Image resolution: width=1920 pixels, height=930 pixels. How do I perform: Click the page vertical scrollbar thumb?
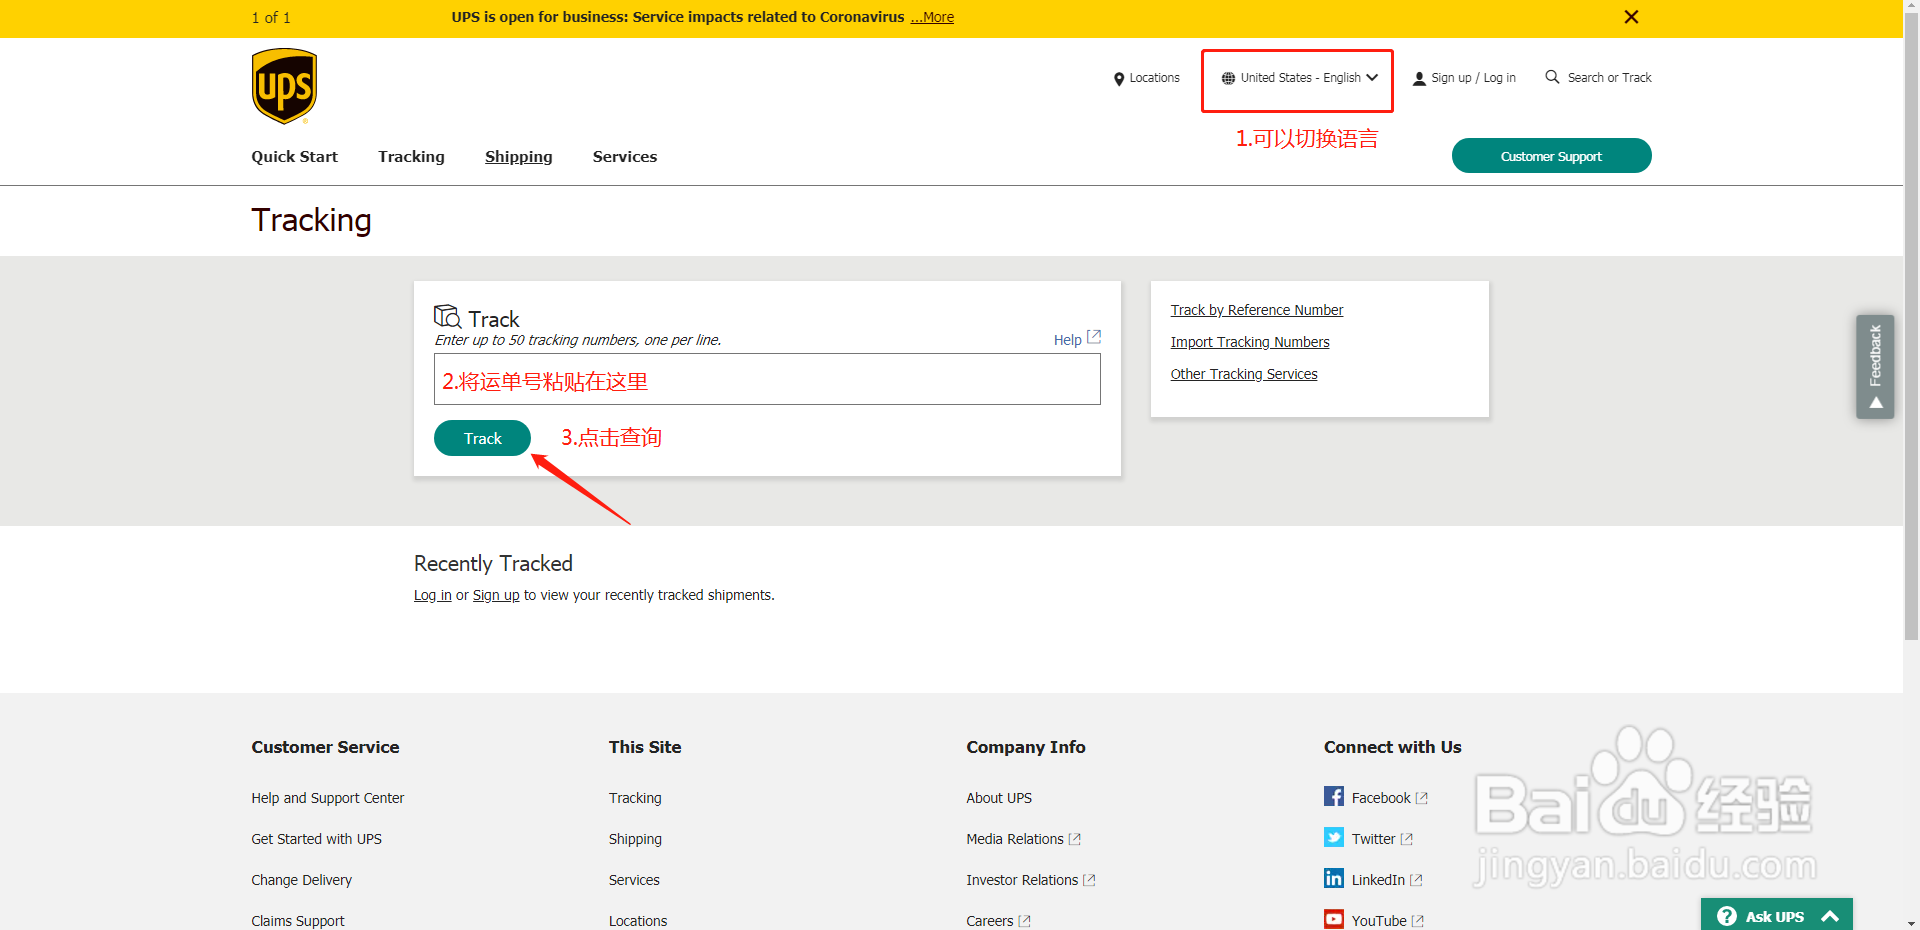click(x=1911, y=326)
